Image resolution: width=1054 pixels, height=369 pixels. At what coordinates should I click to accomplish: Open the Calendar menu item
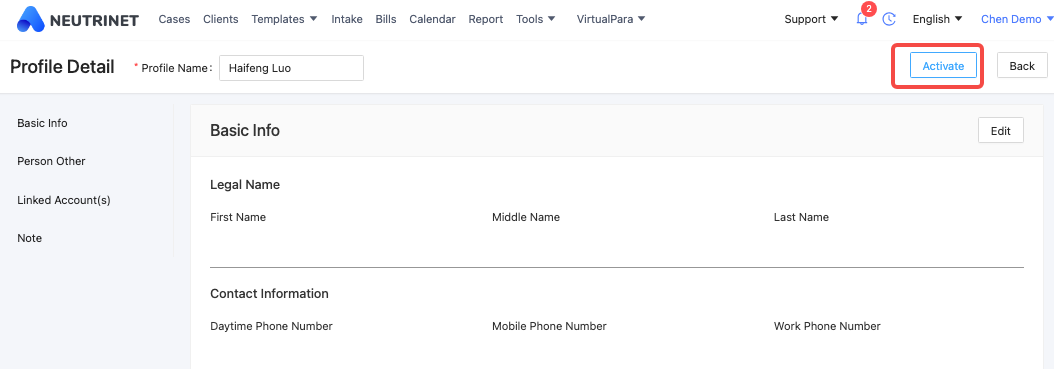(432, 19)
